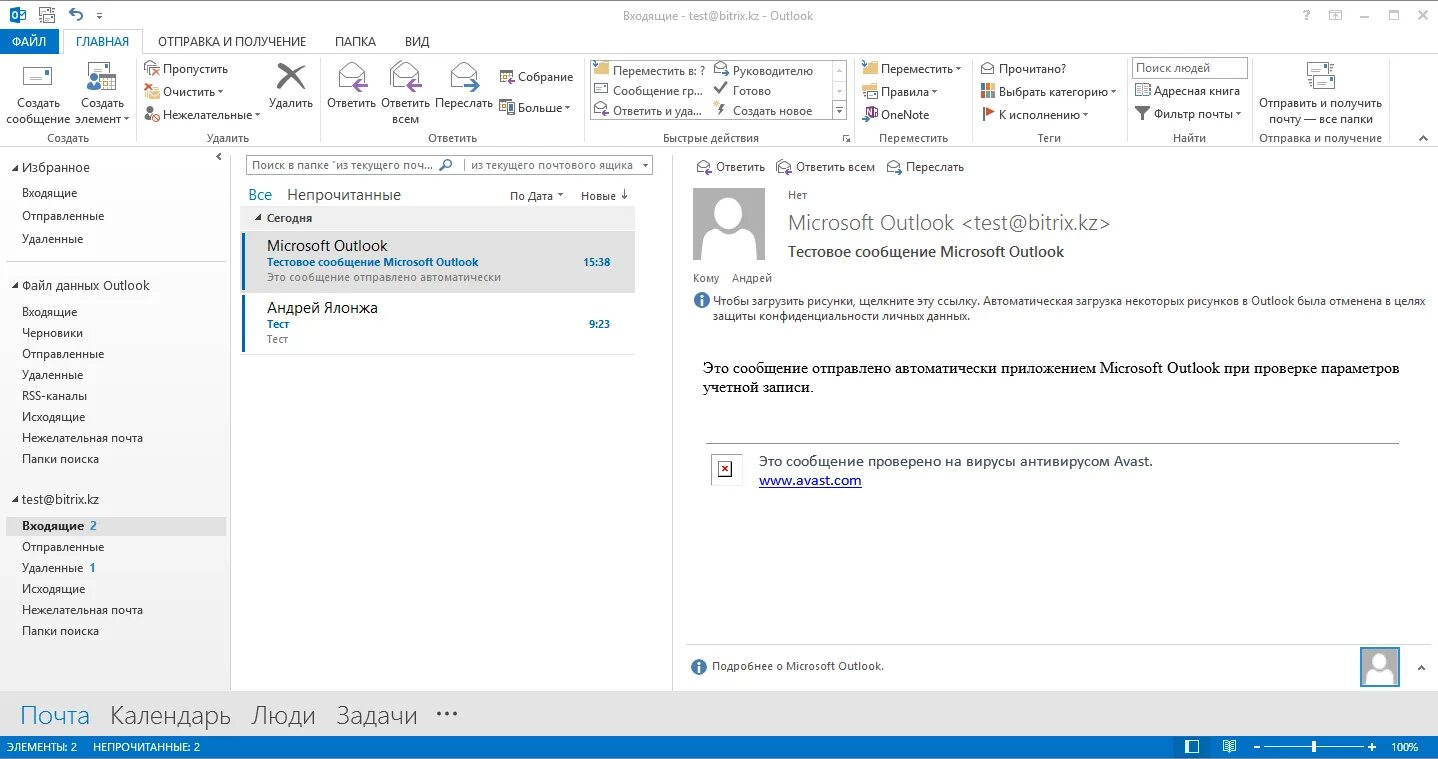1438x759 pixels.
Task: Click Send/Receive icon in quick access toolbar
Action: click(47, 15)
